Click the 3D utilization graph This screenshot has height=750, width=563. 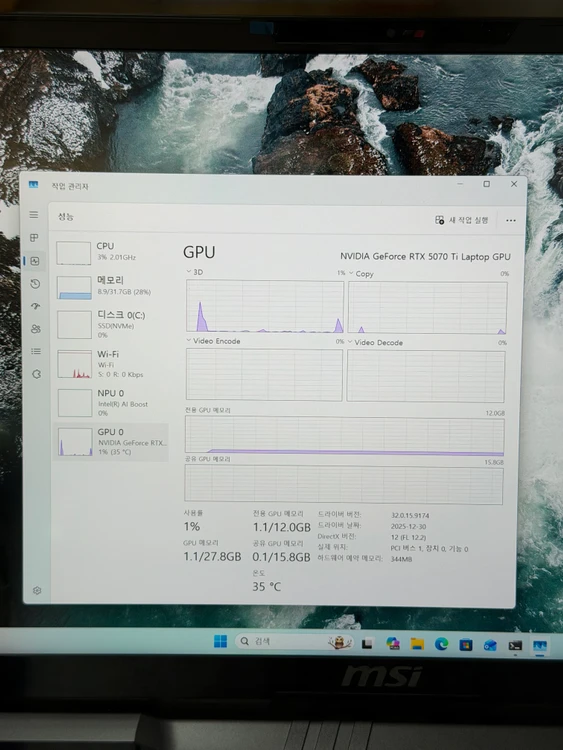click(265, 306)
